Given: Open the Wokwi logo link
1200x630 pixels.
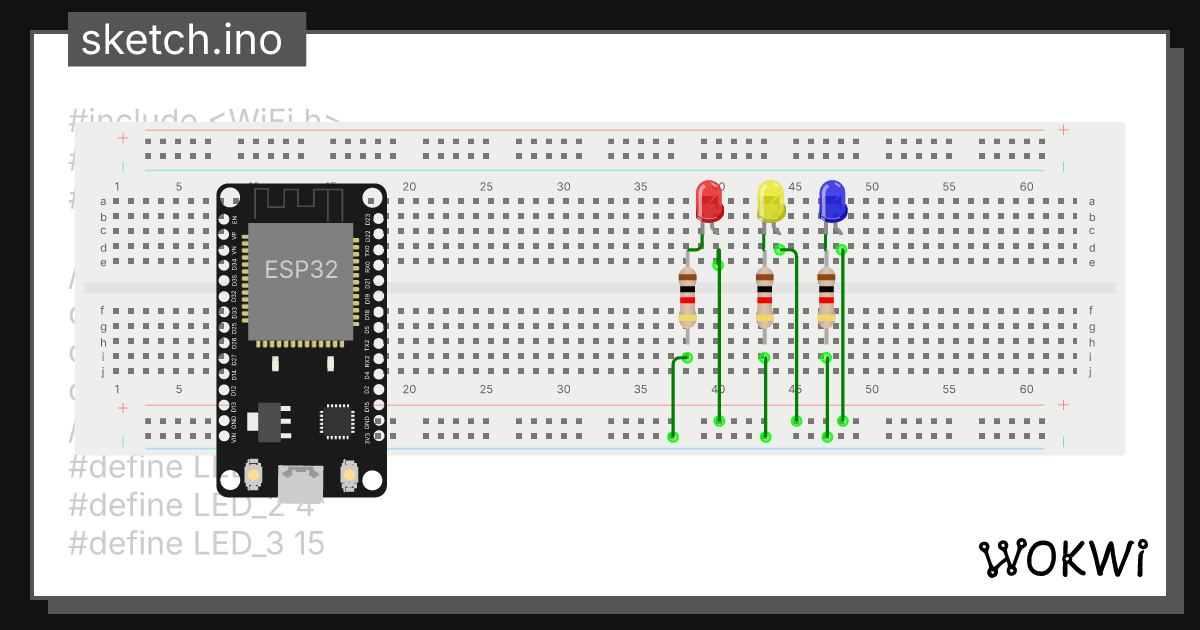Looking at the screenshot, I should pos(1062,557).
